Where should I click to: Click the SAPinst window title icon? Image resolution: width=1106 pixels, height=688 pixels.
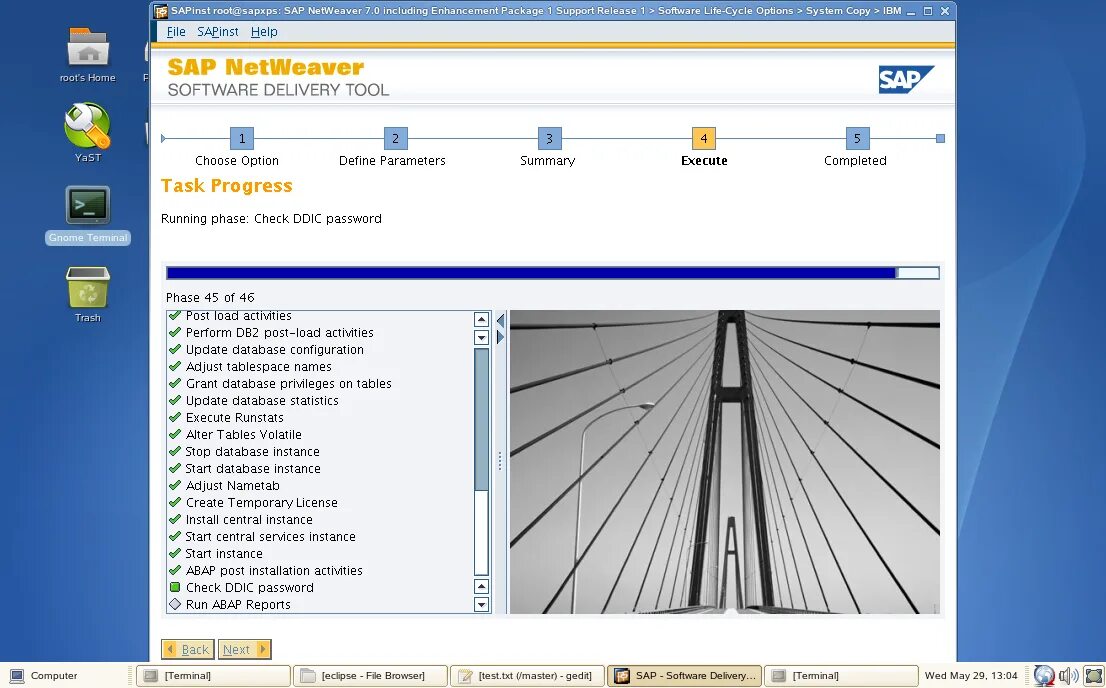click(161, 11)
